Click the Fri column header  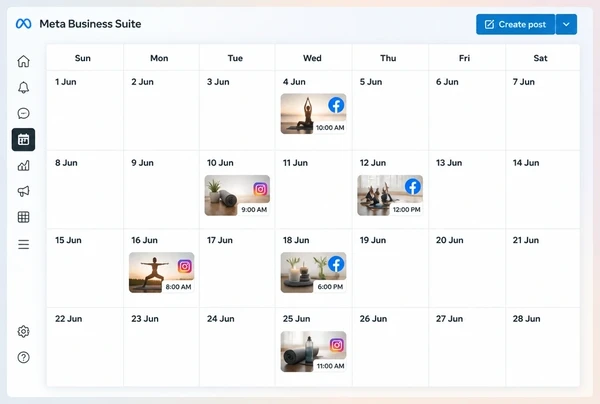pos(464,58)
